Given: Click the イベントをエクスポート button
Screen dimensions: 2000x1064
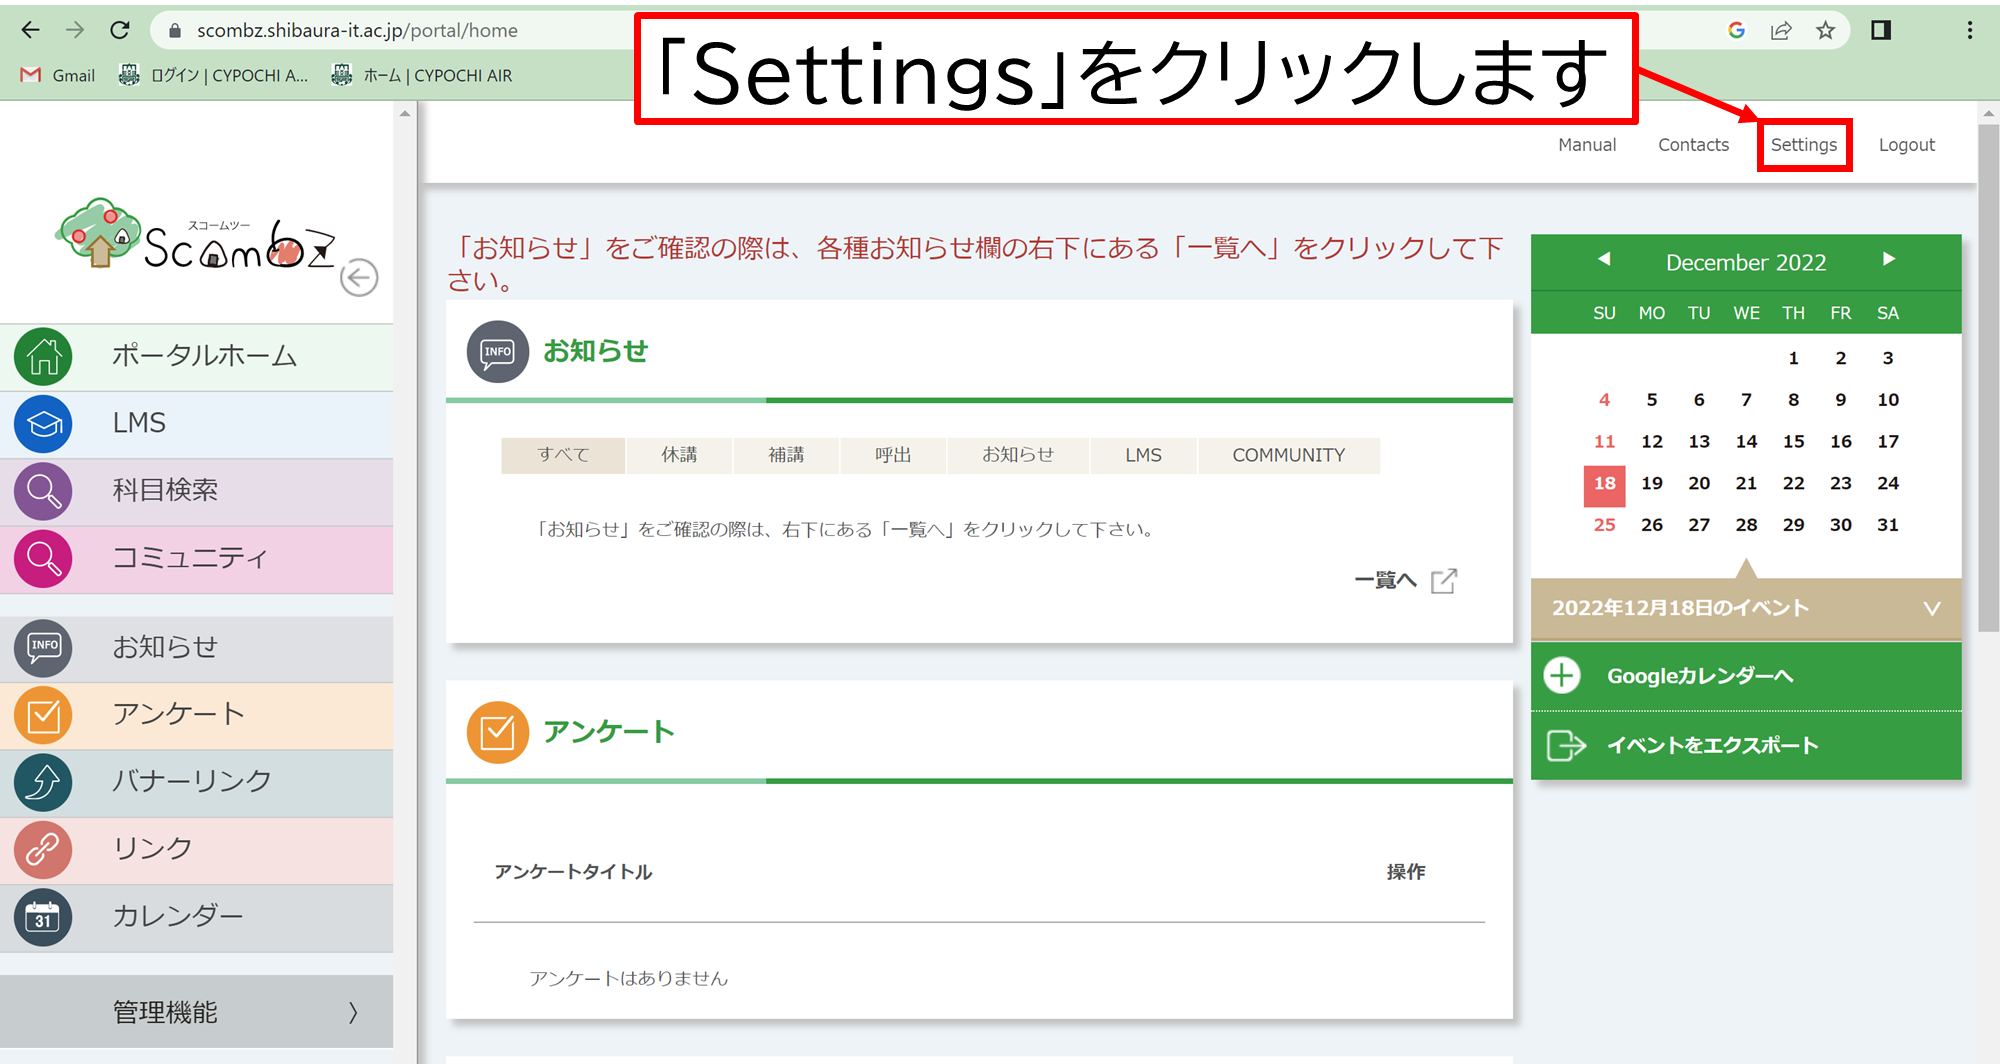Looking at the screenshot, I should tap(1745, 745).
